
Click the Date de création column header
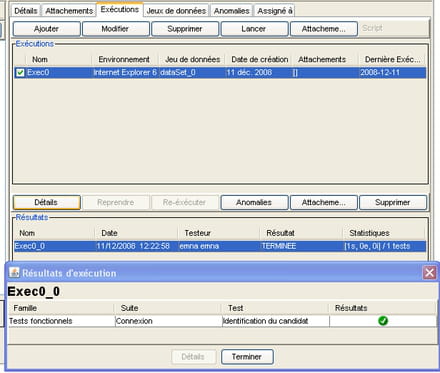point(260,59)
